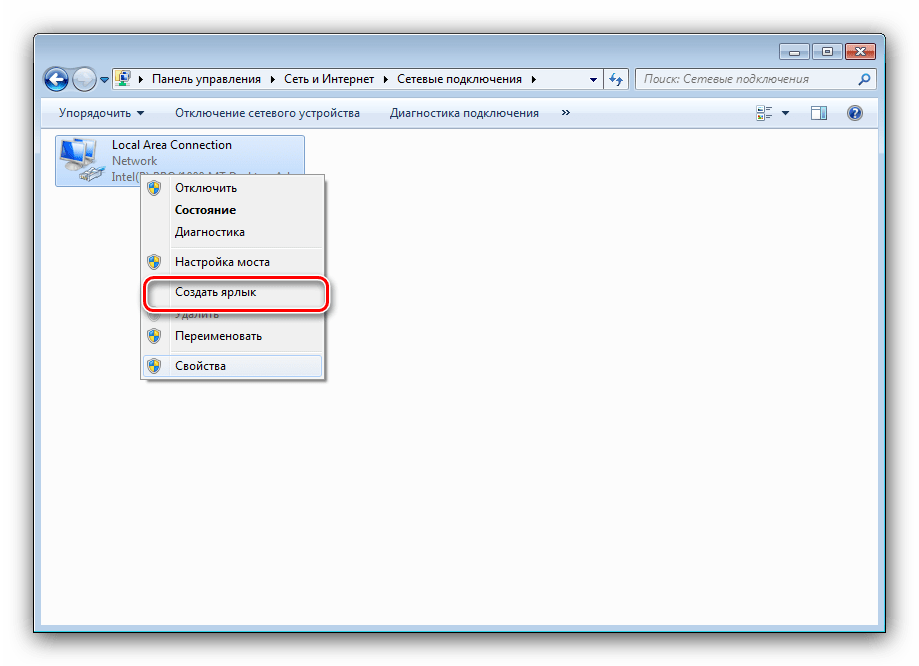The height and width of the screenshot is (666, 919).
Task: Open help with the question mark icon
Action: [x=855, y=113]
